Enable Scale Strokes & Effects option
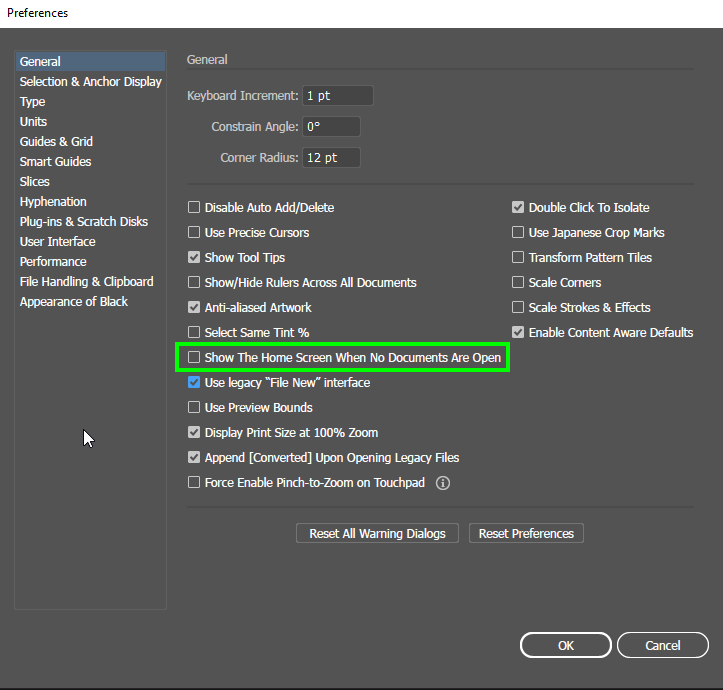The image size is (723, 690). click(518, 308)
